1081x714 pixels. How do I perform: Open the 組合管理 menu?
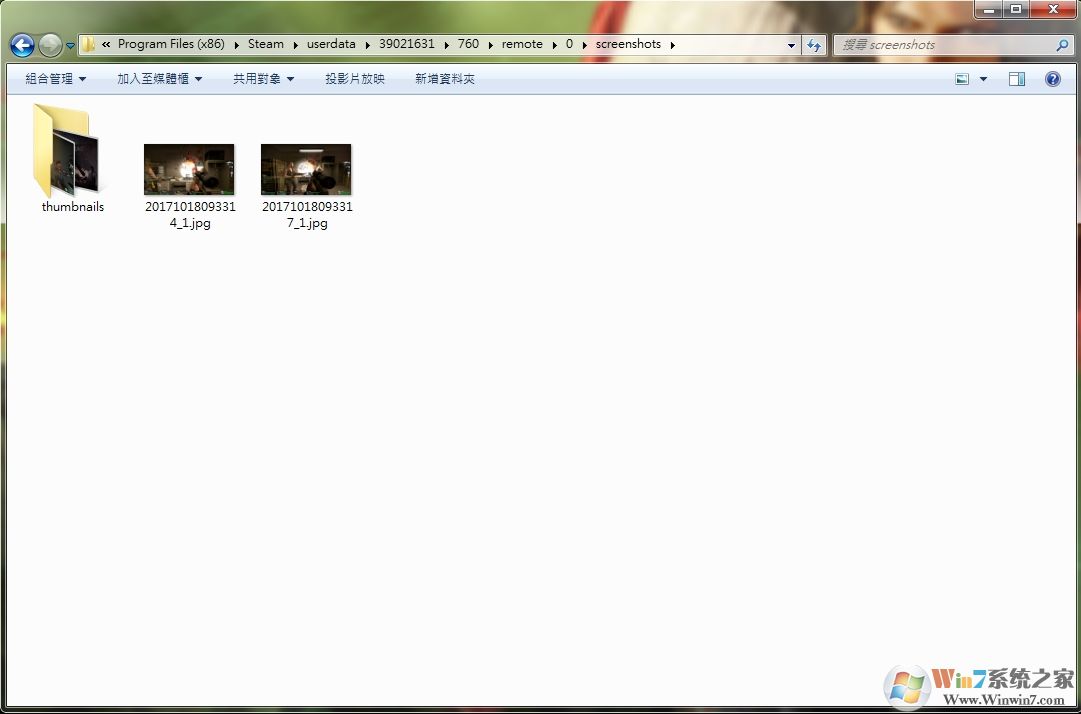tap(56, 79)
